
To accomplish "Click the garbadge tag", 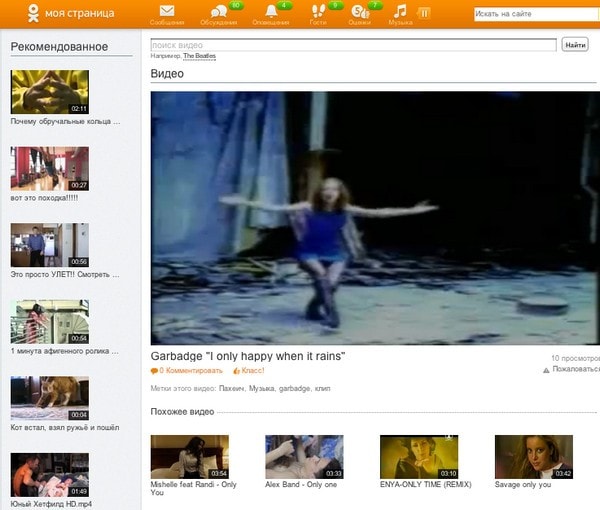I will point(294,388).
